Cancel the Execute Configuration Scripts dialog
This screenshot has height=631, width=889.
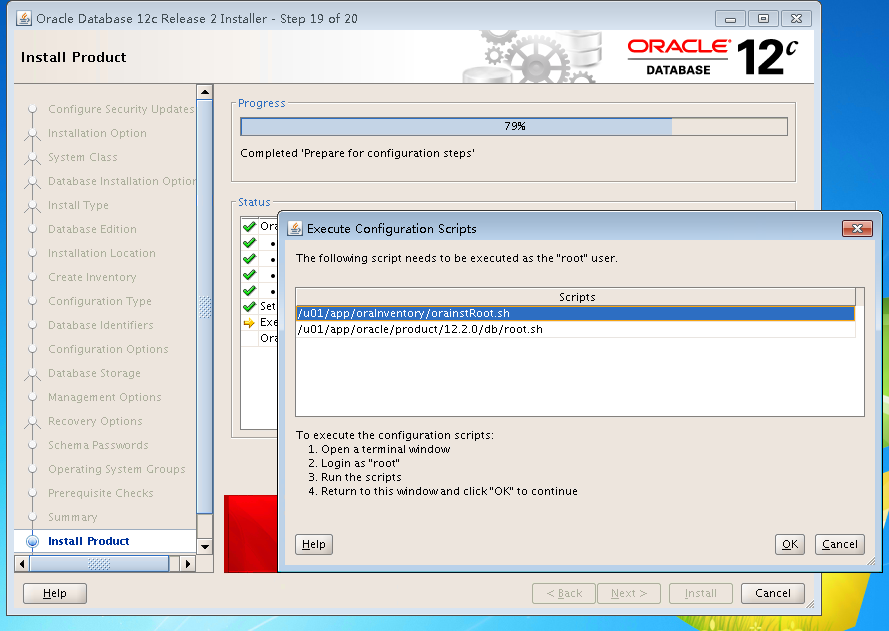[x=840, y=544]
